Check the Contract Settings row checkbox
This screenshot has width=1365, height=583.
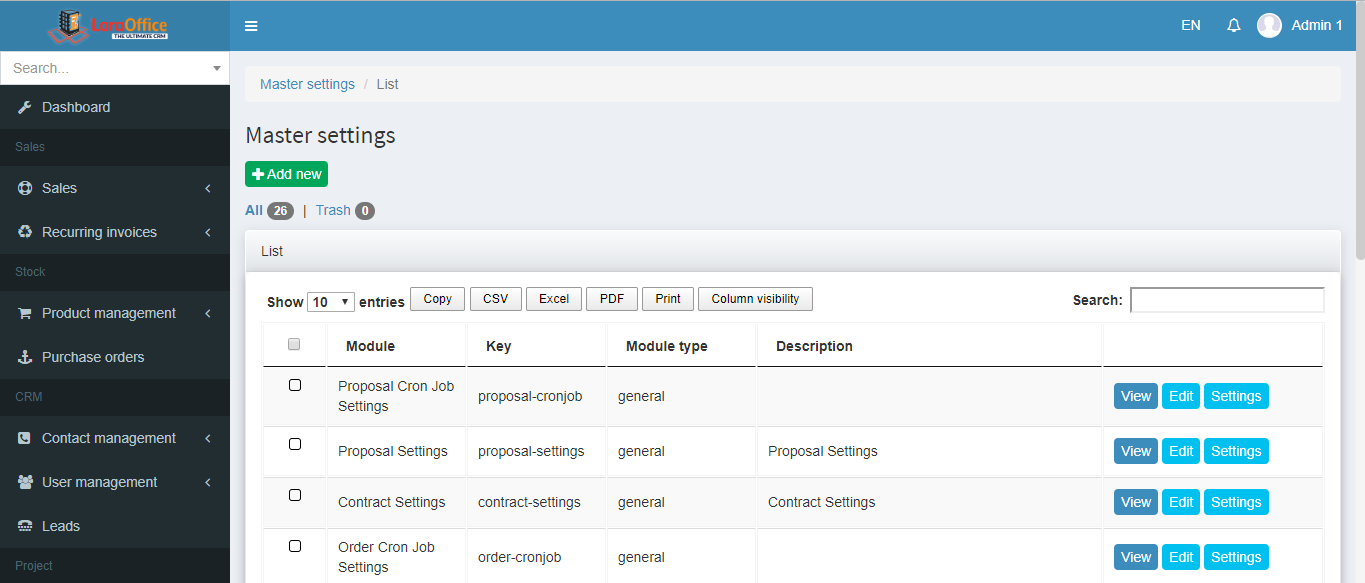(x=295, y=495)
